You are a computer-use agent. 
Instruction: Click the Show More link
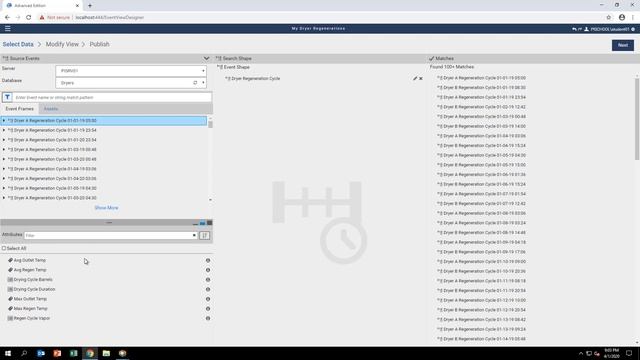(106, 208)
